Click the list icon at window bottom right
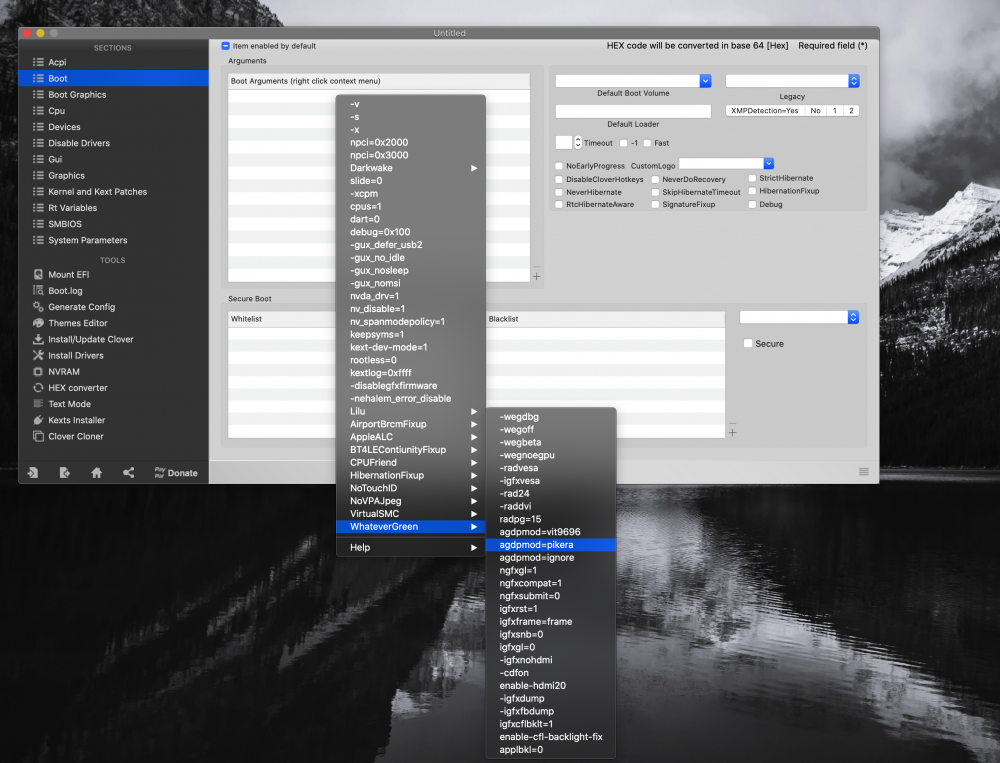 click(864, 471)
